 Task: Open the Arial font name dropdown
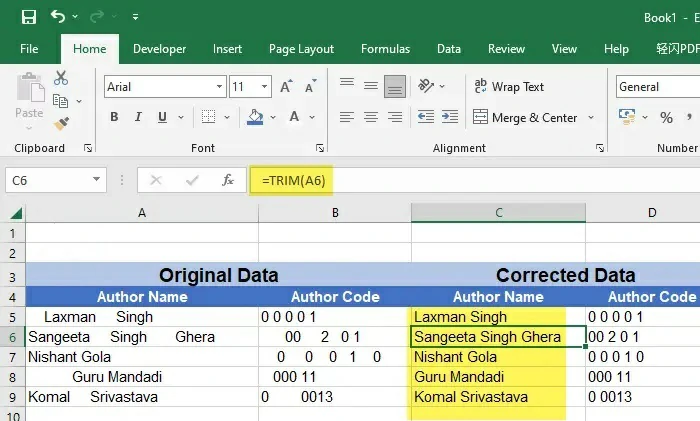coord(219,87)
